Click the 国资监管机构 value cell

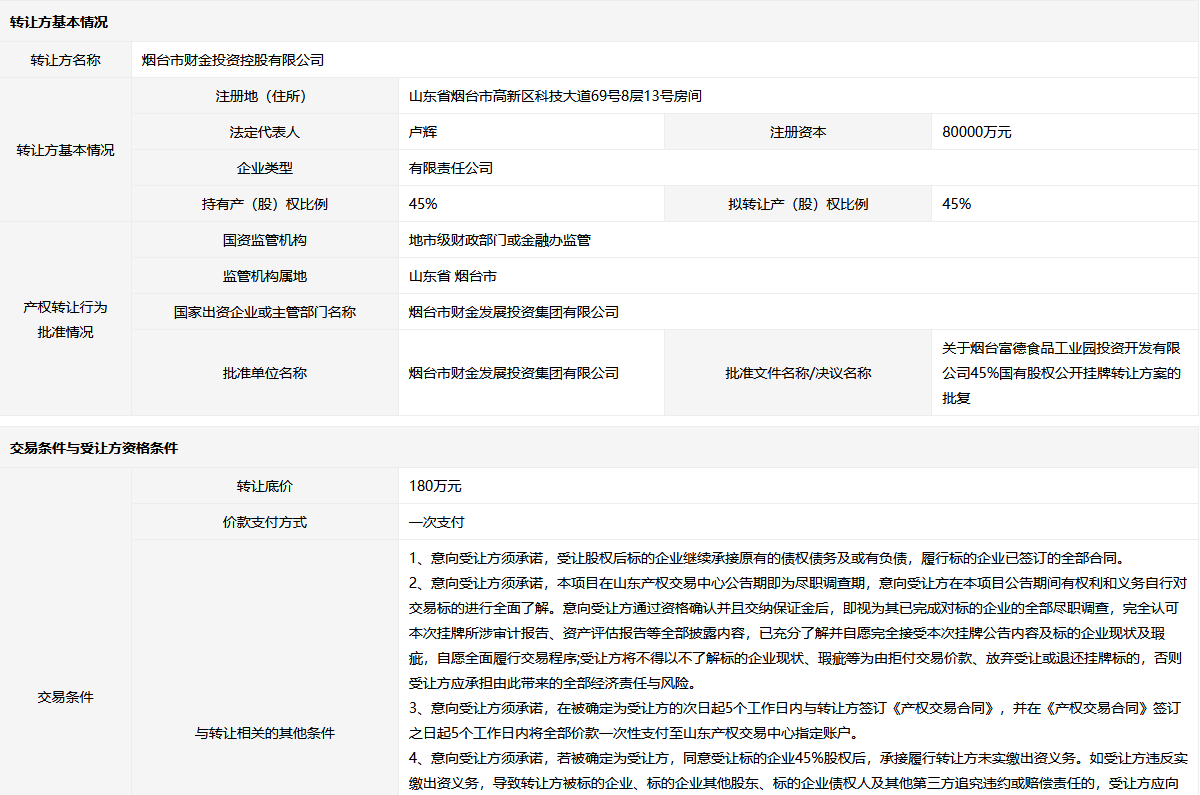[x=500, y=240]
